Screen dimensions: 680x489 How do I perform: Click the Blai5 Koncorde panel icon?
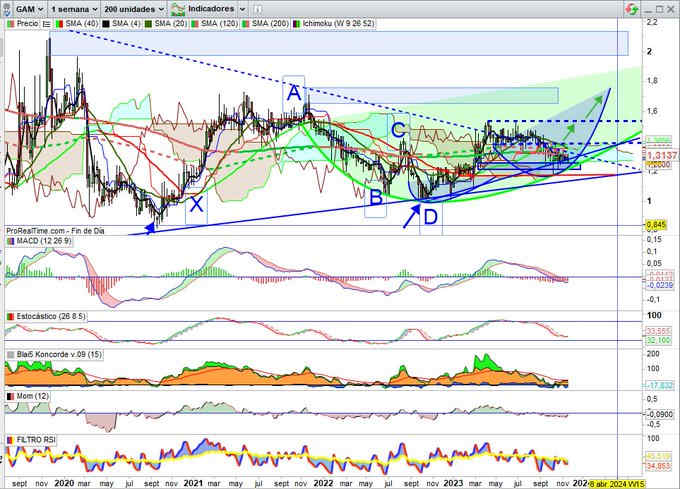pos(10,355)
